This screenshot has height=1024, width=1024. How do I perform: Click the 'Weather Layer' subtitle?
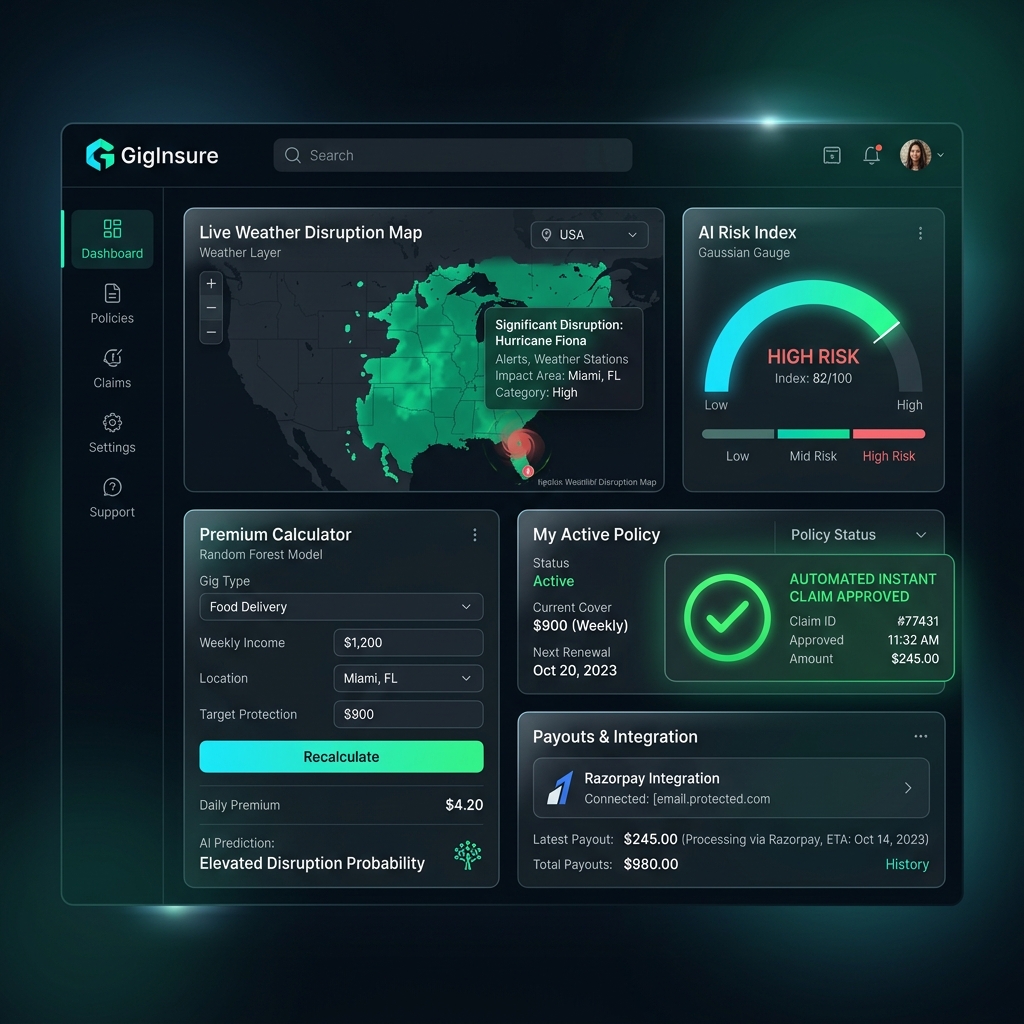click(240, 253)
